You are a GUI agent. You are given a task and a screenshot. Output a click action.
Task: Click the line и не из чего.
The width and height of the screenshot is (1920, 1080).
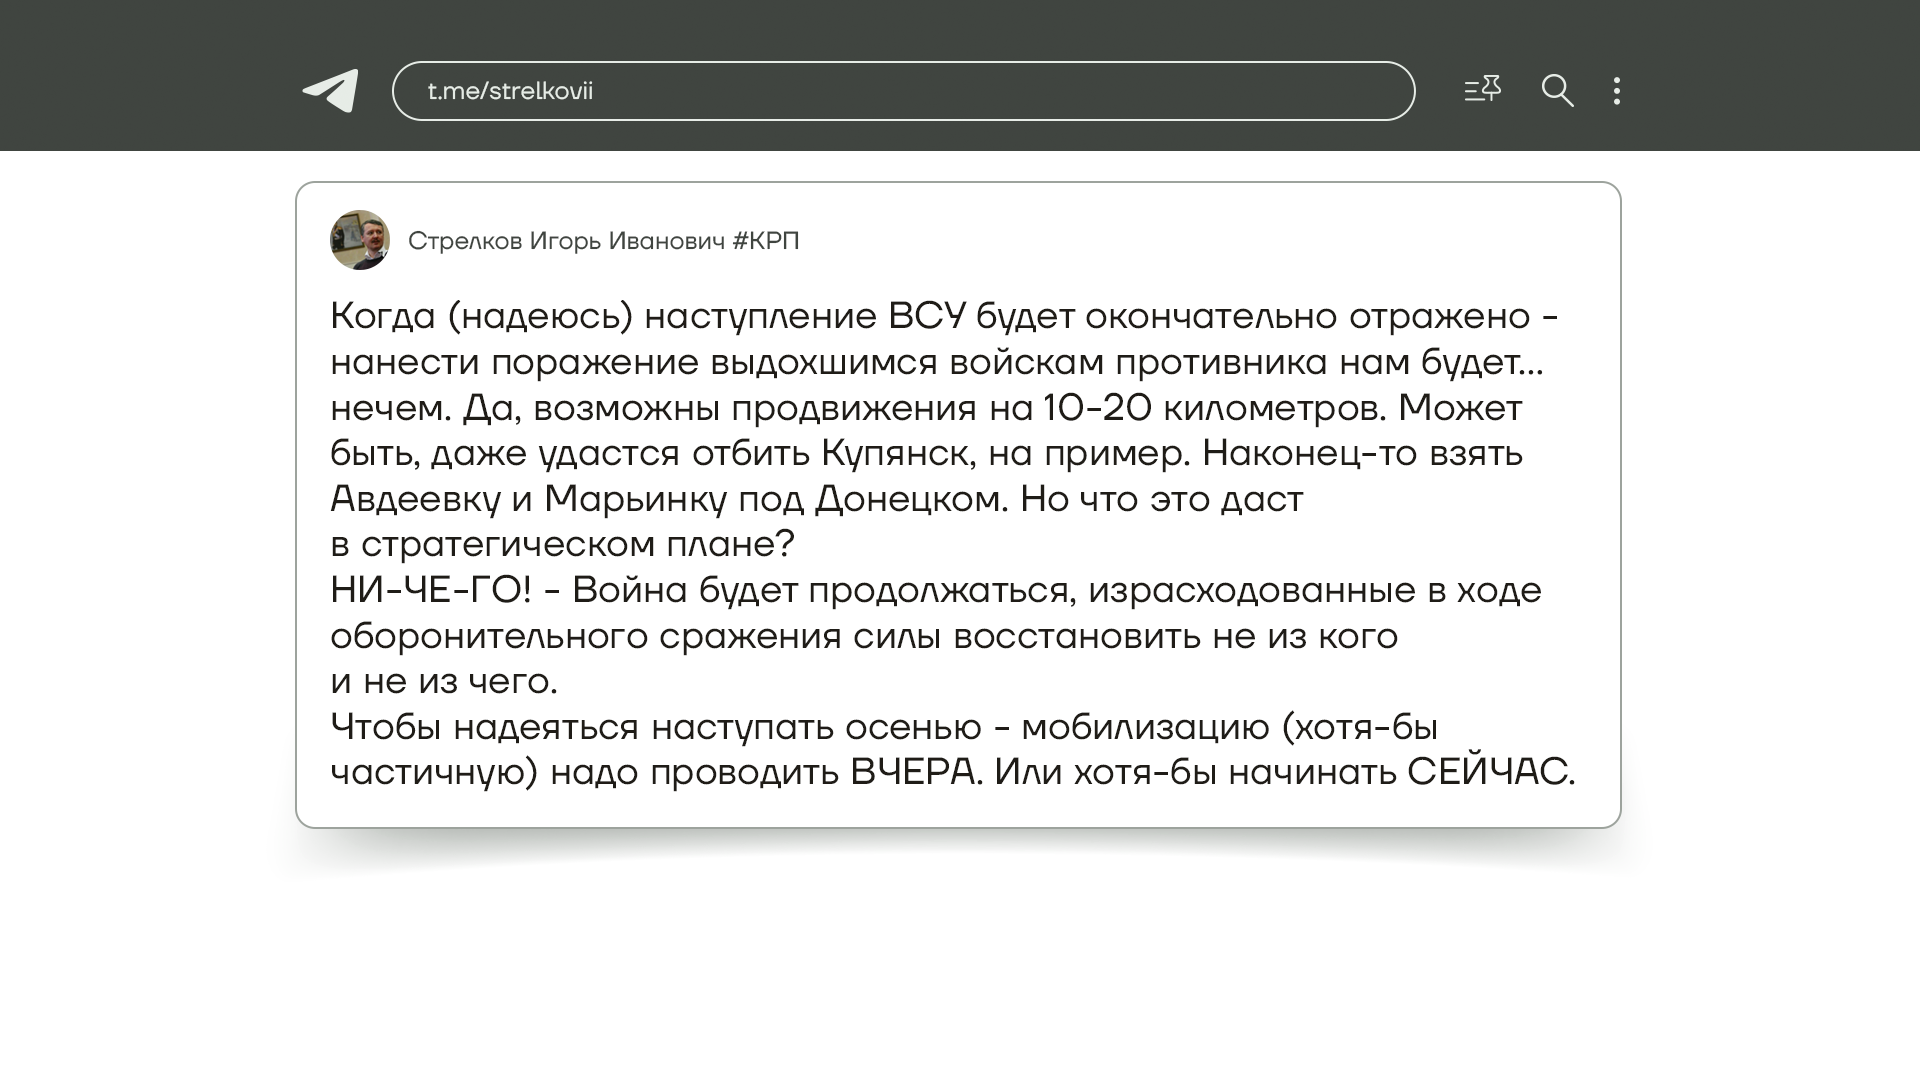pyautogui.click(x=444, y=681)
